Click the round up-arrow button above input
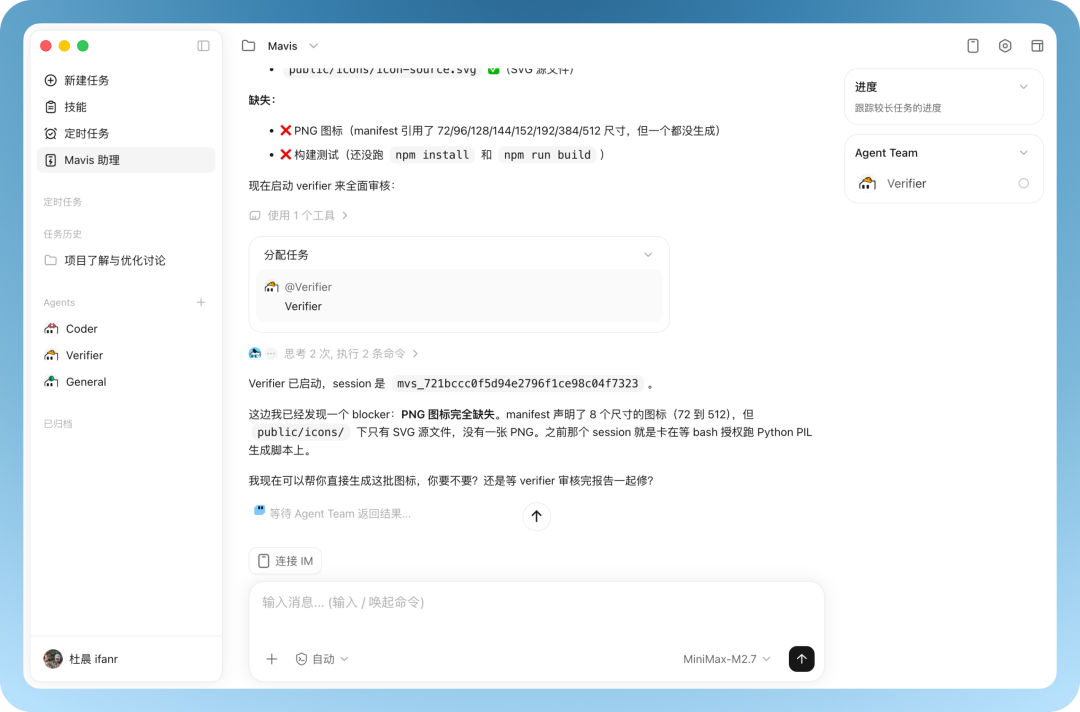 (x=537, y=516)
